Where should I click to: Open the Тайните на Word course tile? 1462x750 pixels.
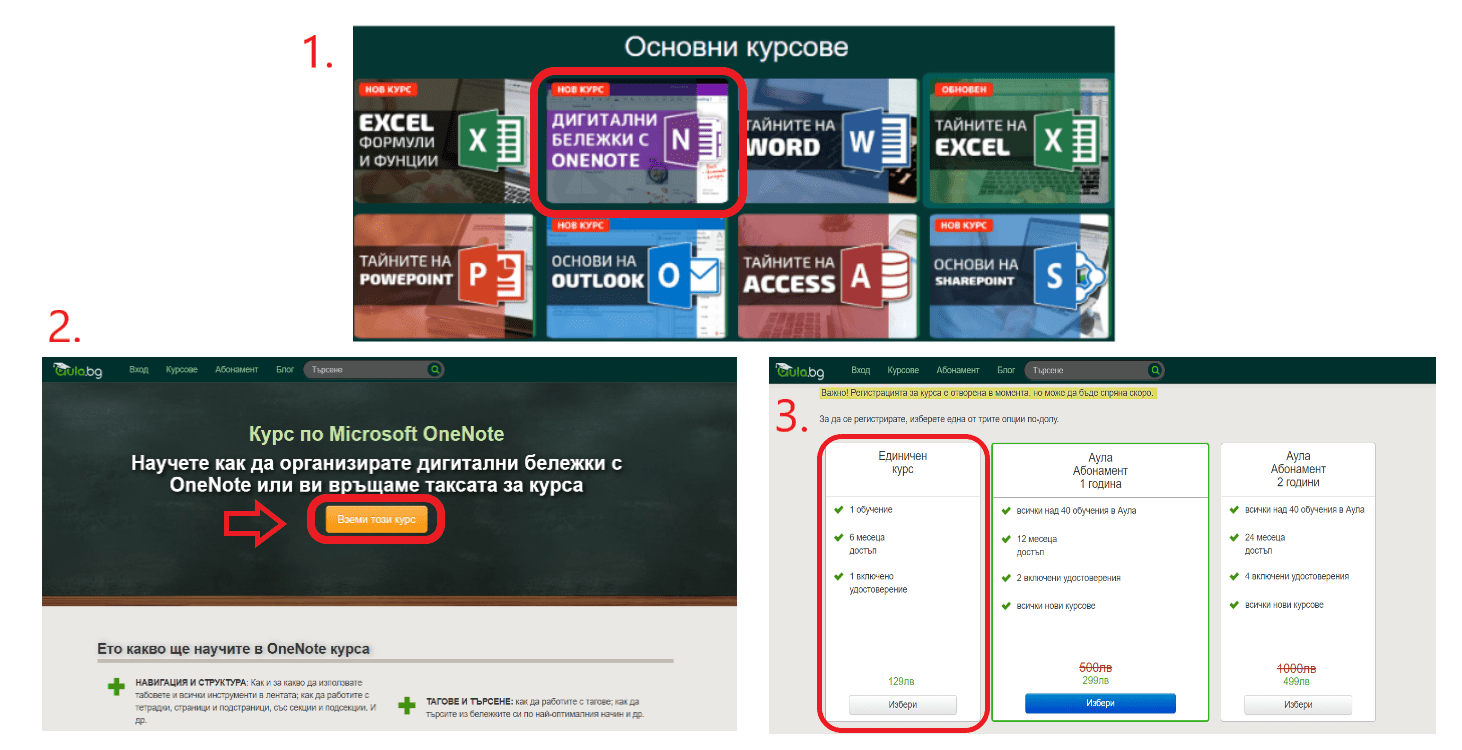coord(828,140)
